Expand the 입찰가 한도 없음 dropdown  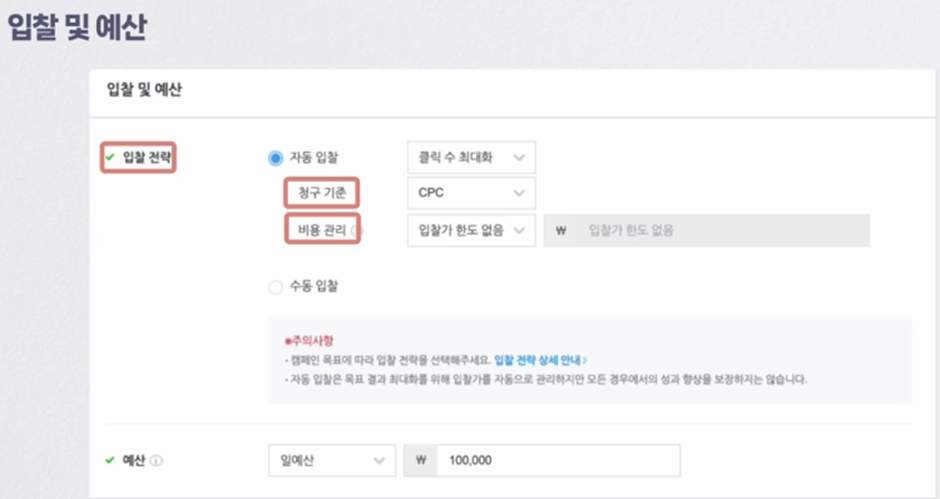471,230
